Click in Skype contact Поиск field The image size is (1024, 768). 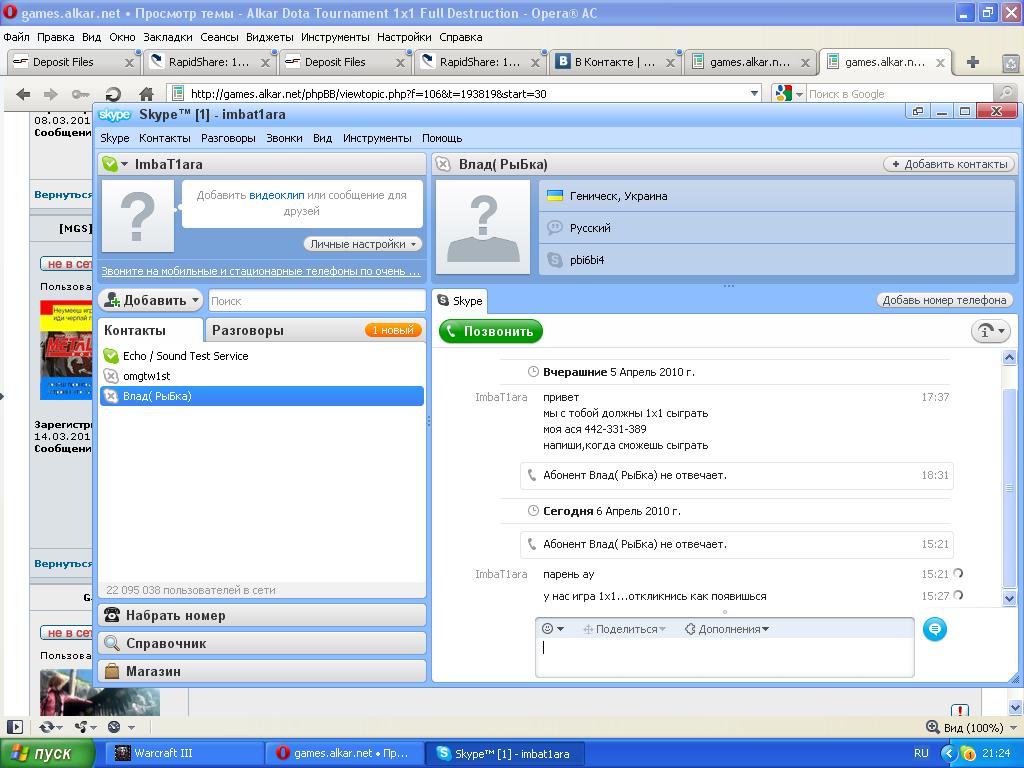pyautogui.click(x=317, y=301)
